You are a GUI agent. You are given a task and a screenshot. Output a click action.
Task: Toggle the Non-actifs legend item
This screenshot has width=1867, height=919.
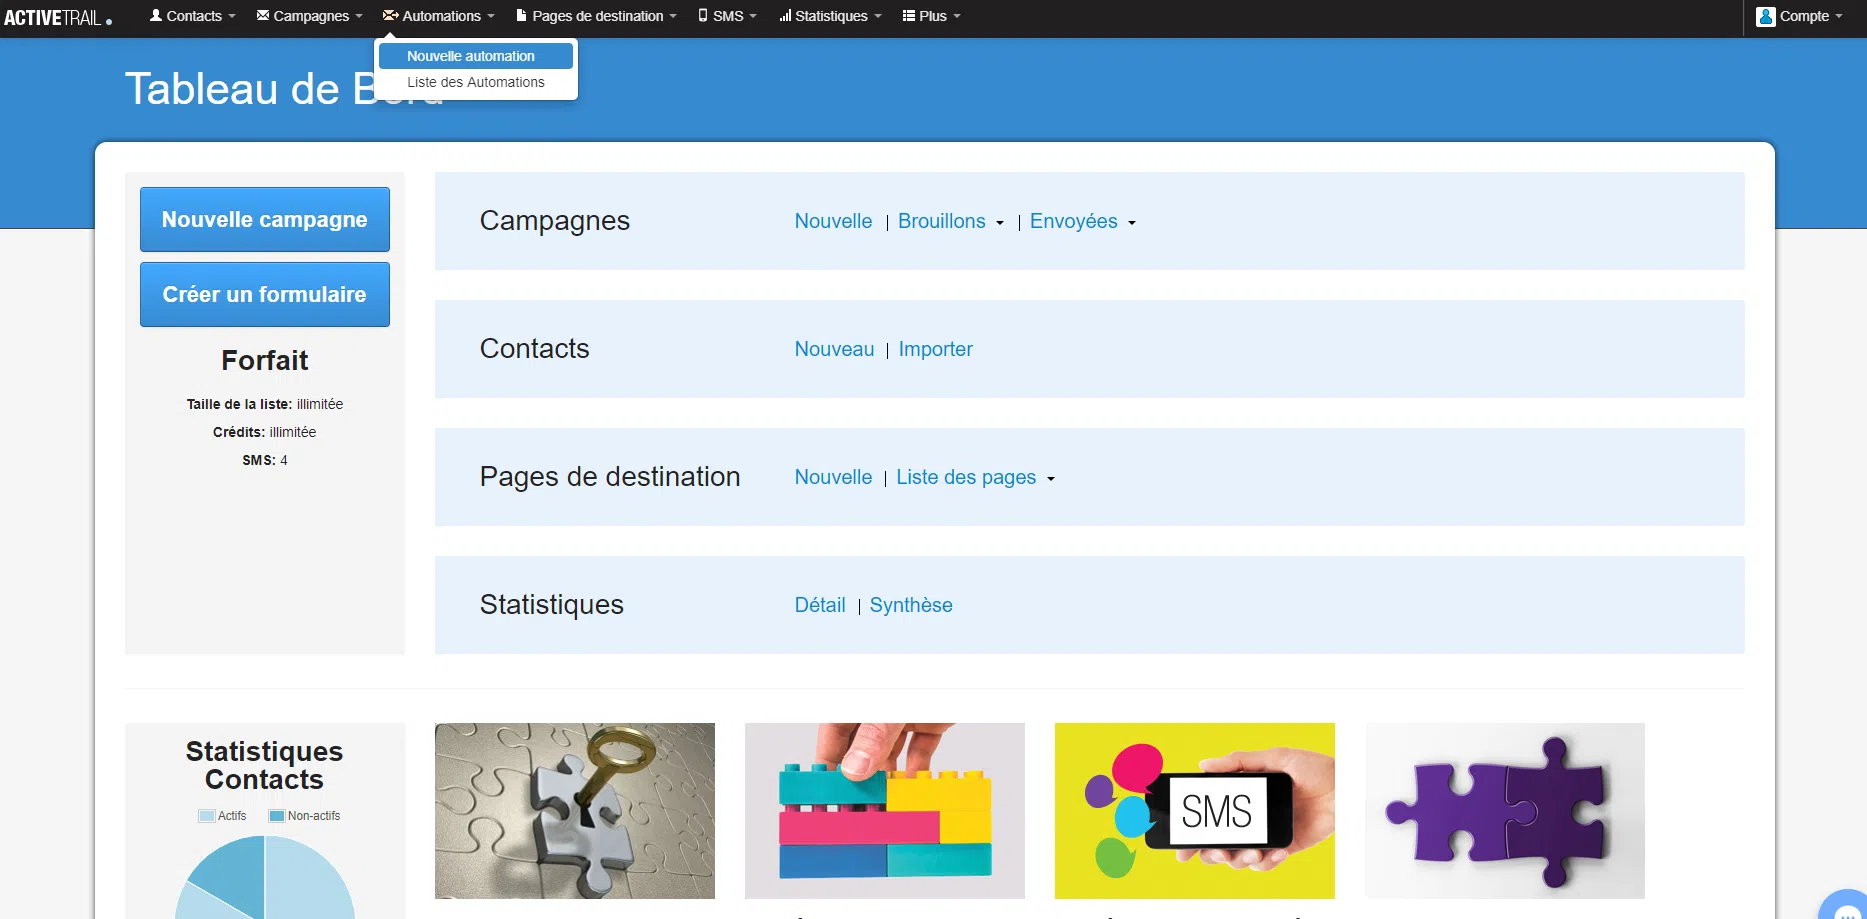click(x=305, y=816)
